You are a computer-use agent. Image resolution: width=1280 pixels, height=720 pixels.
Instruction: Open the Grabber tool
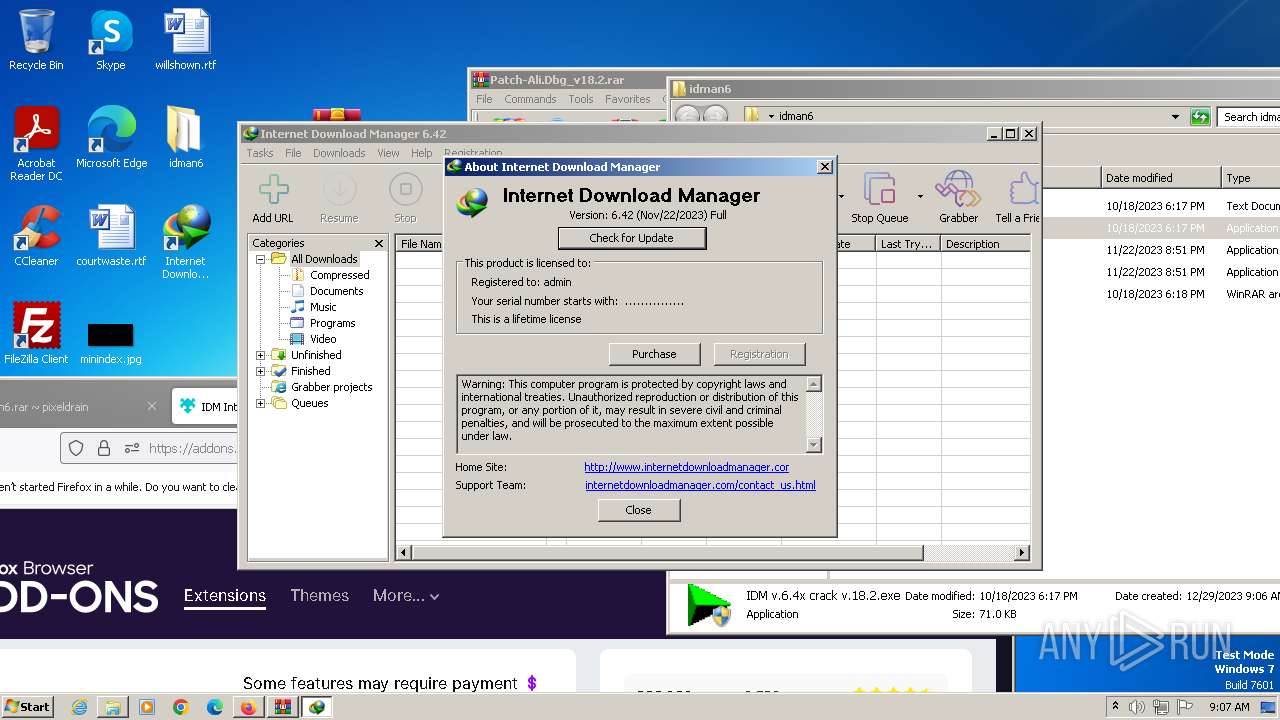958,198
